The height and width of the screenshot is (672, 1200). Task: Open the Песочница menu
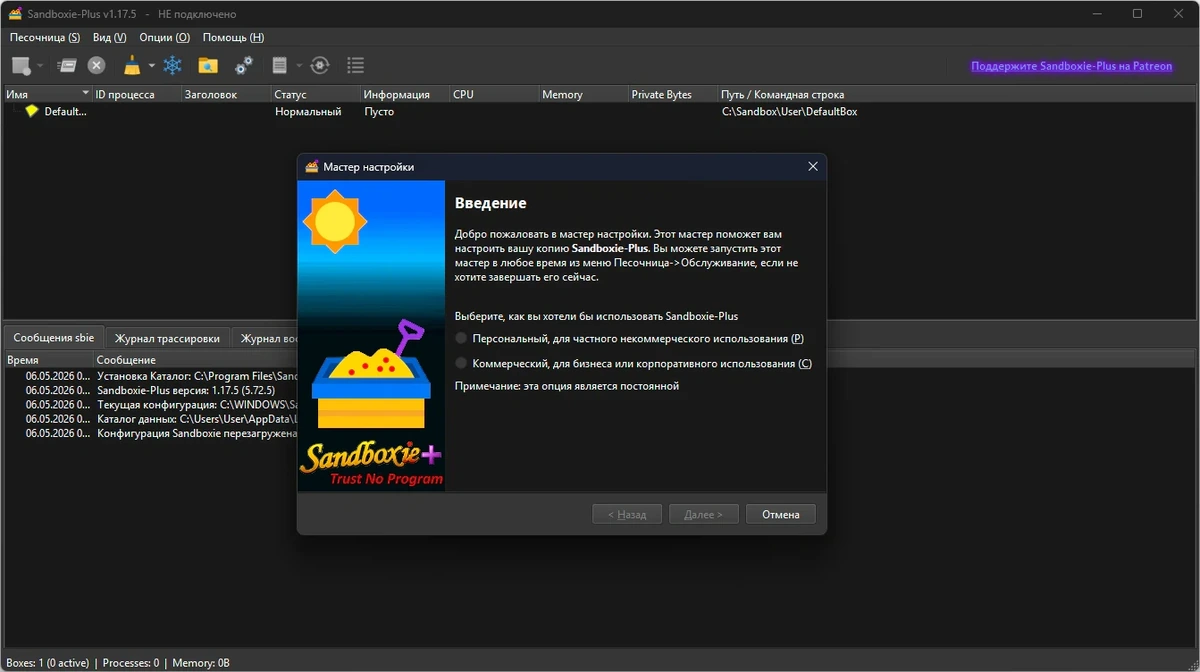click(45, 37)
